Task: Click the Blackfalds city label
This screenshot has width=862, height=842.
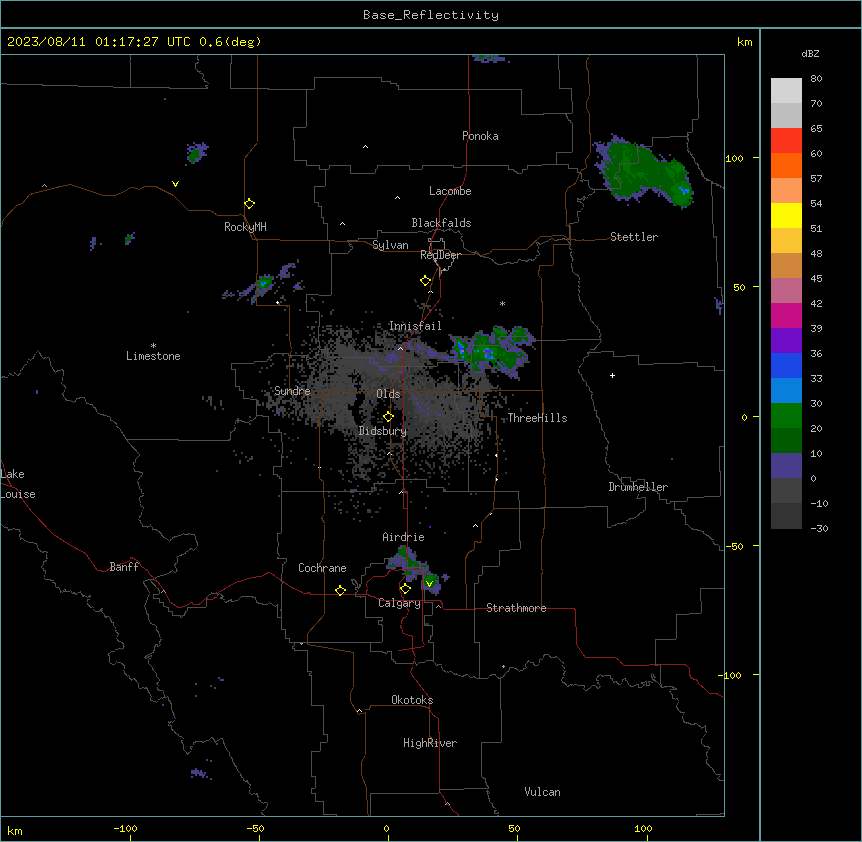Action: pyautogui.click(x=441, y=223)
